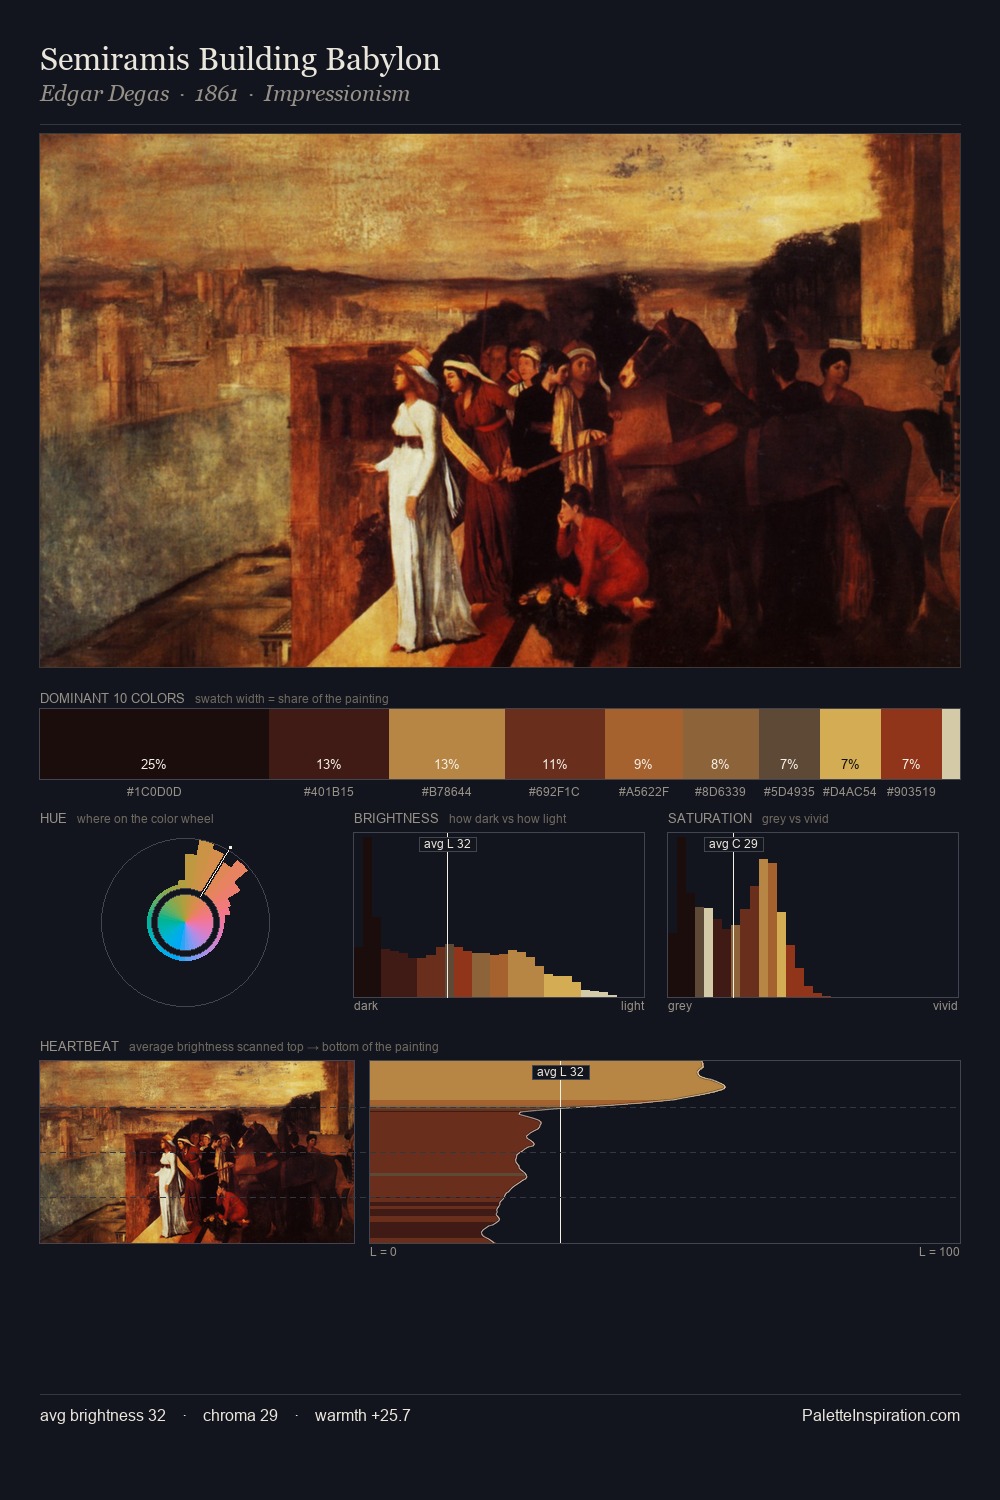Click the hex code #903519 label
1000x1500 pixels.
pos(911,792)
